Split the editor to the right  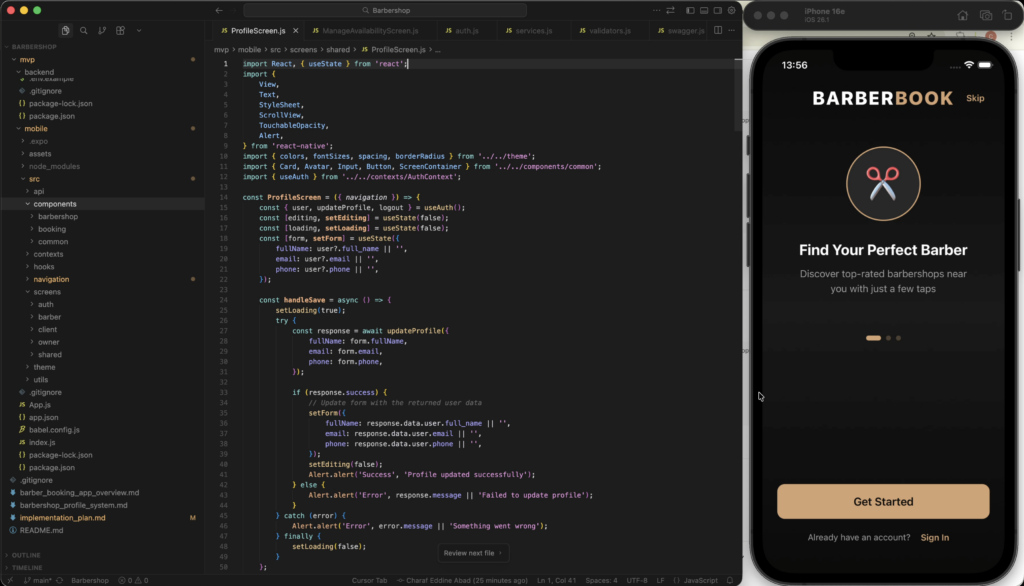point(718,30)
